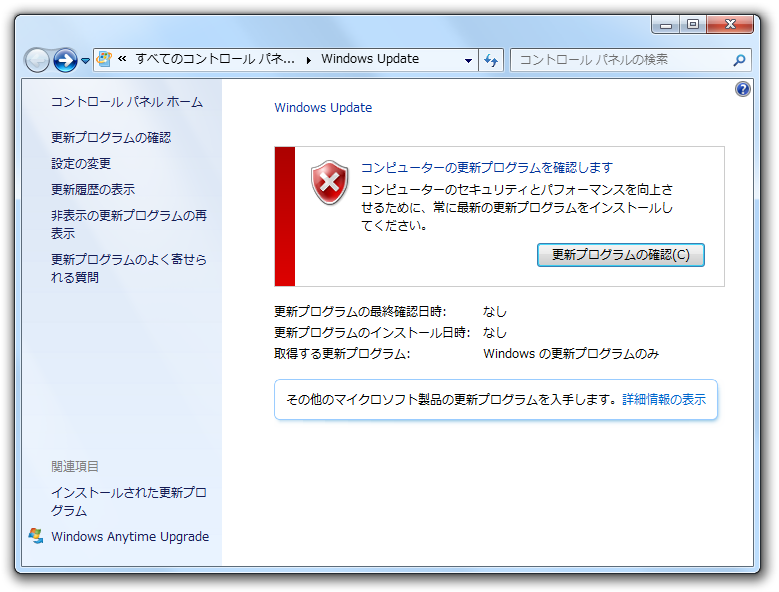Open the blue Help question mark icon
This screenshot has height=592, width=779.
coord(742,89)
